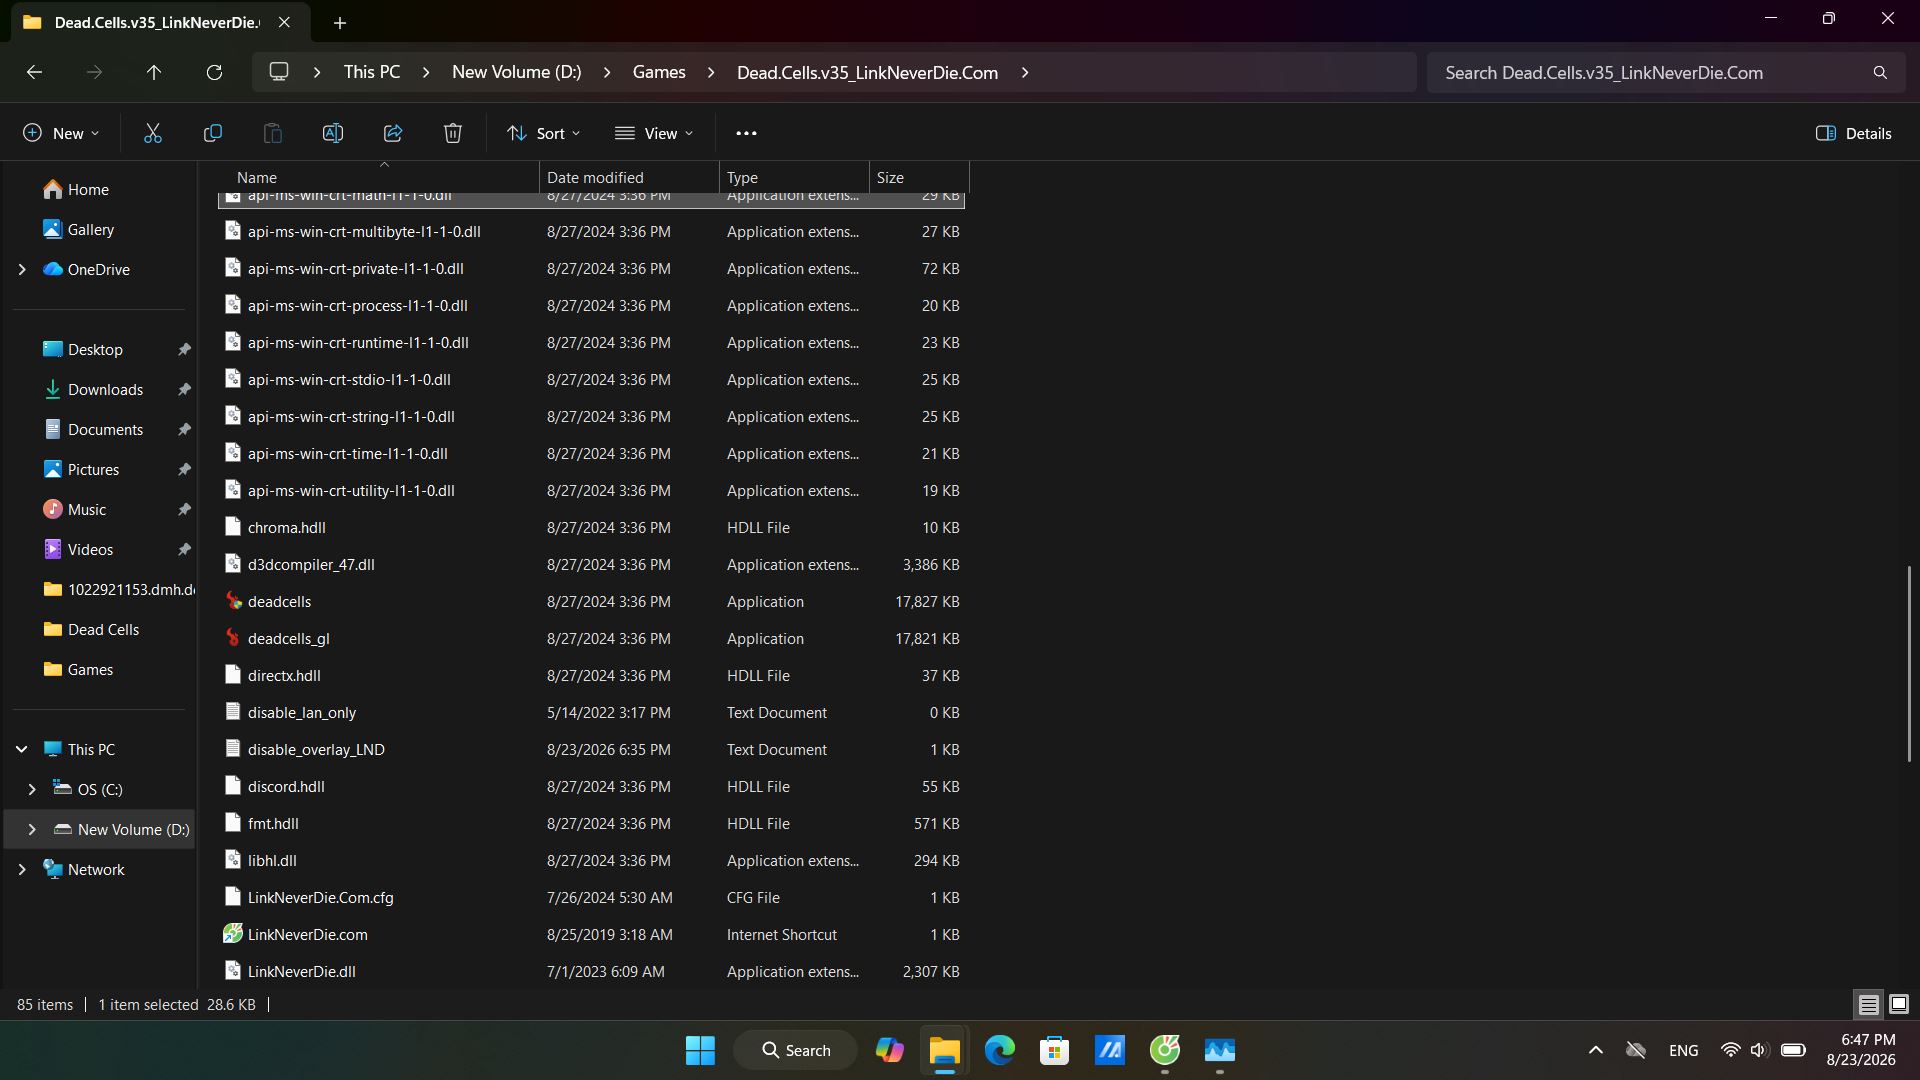The width and height of the screenshot is (1920, 1080).
Task: Toggle the Details pane button
Action: click(1854, 133)
